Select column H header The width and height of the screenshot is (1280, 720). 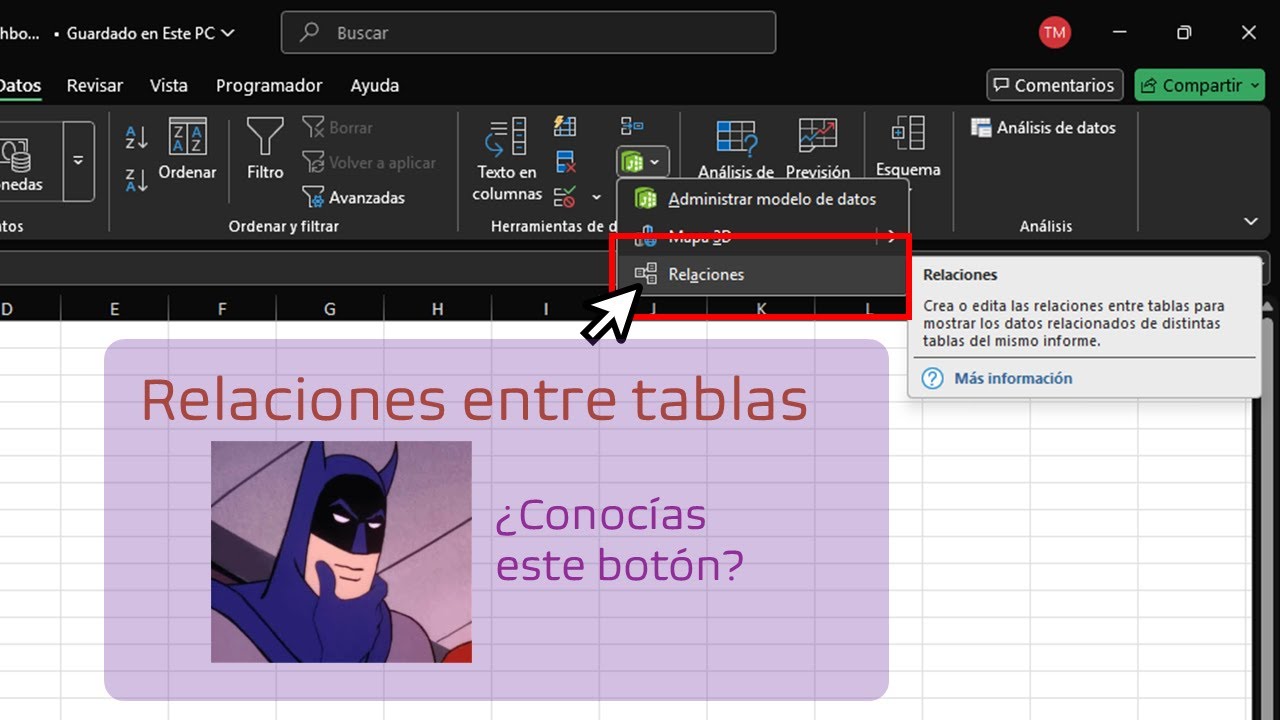coord(437,309)
